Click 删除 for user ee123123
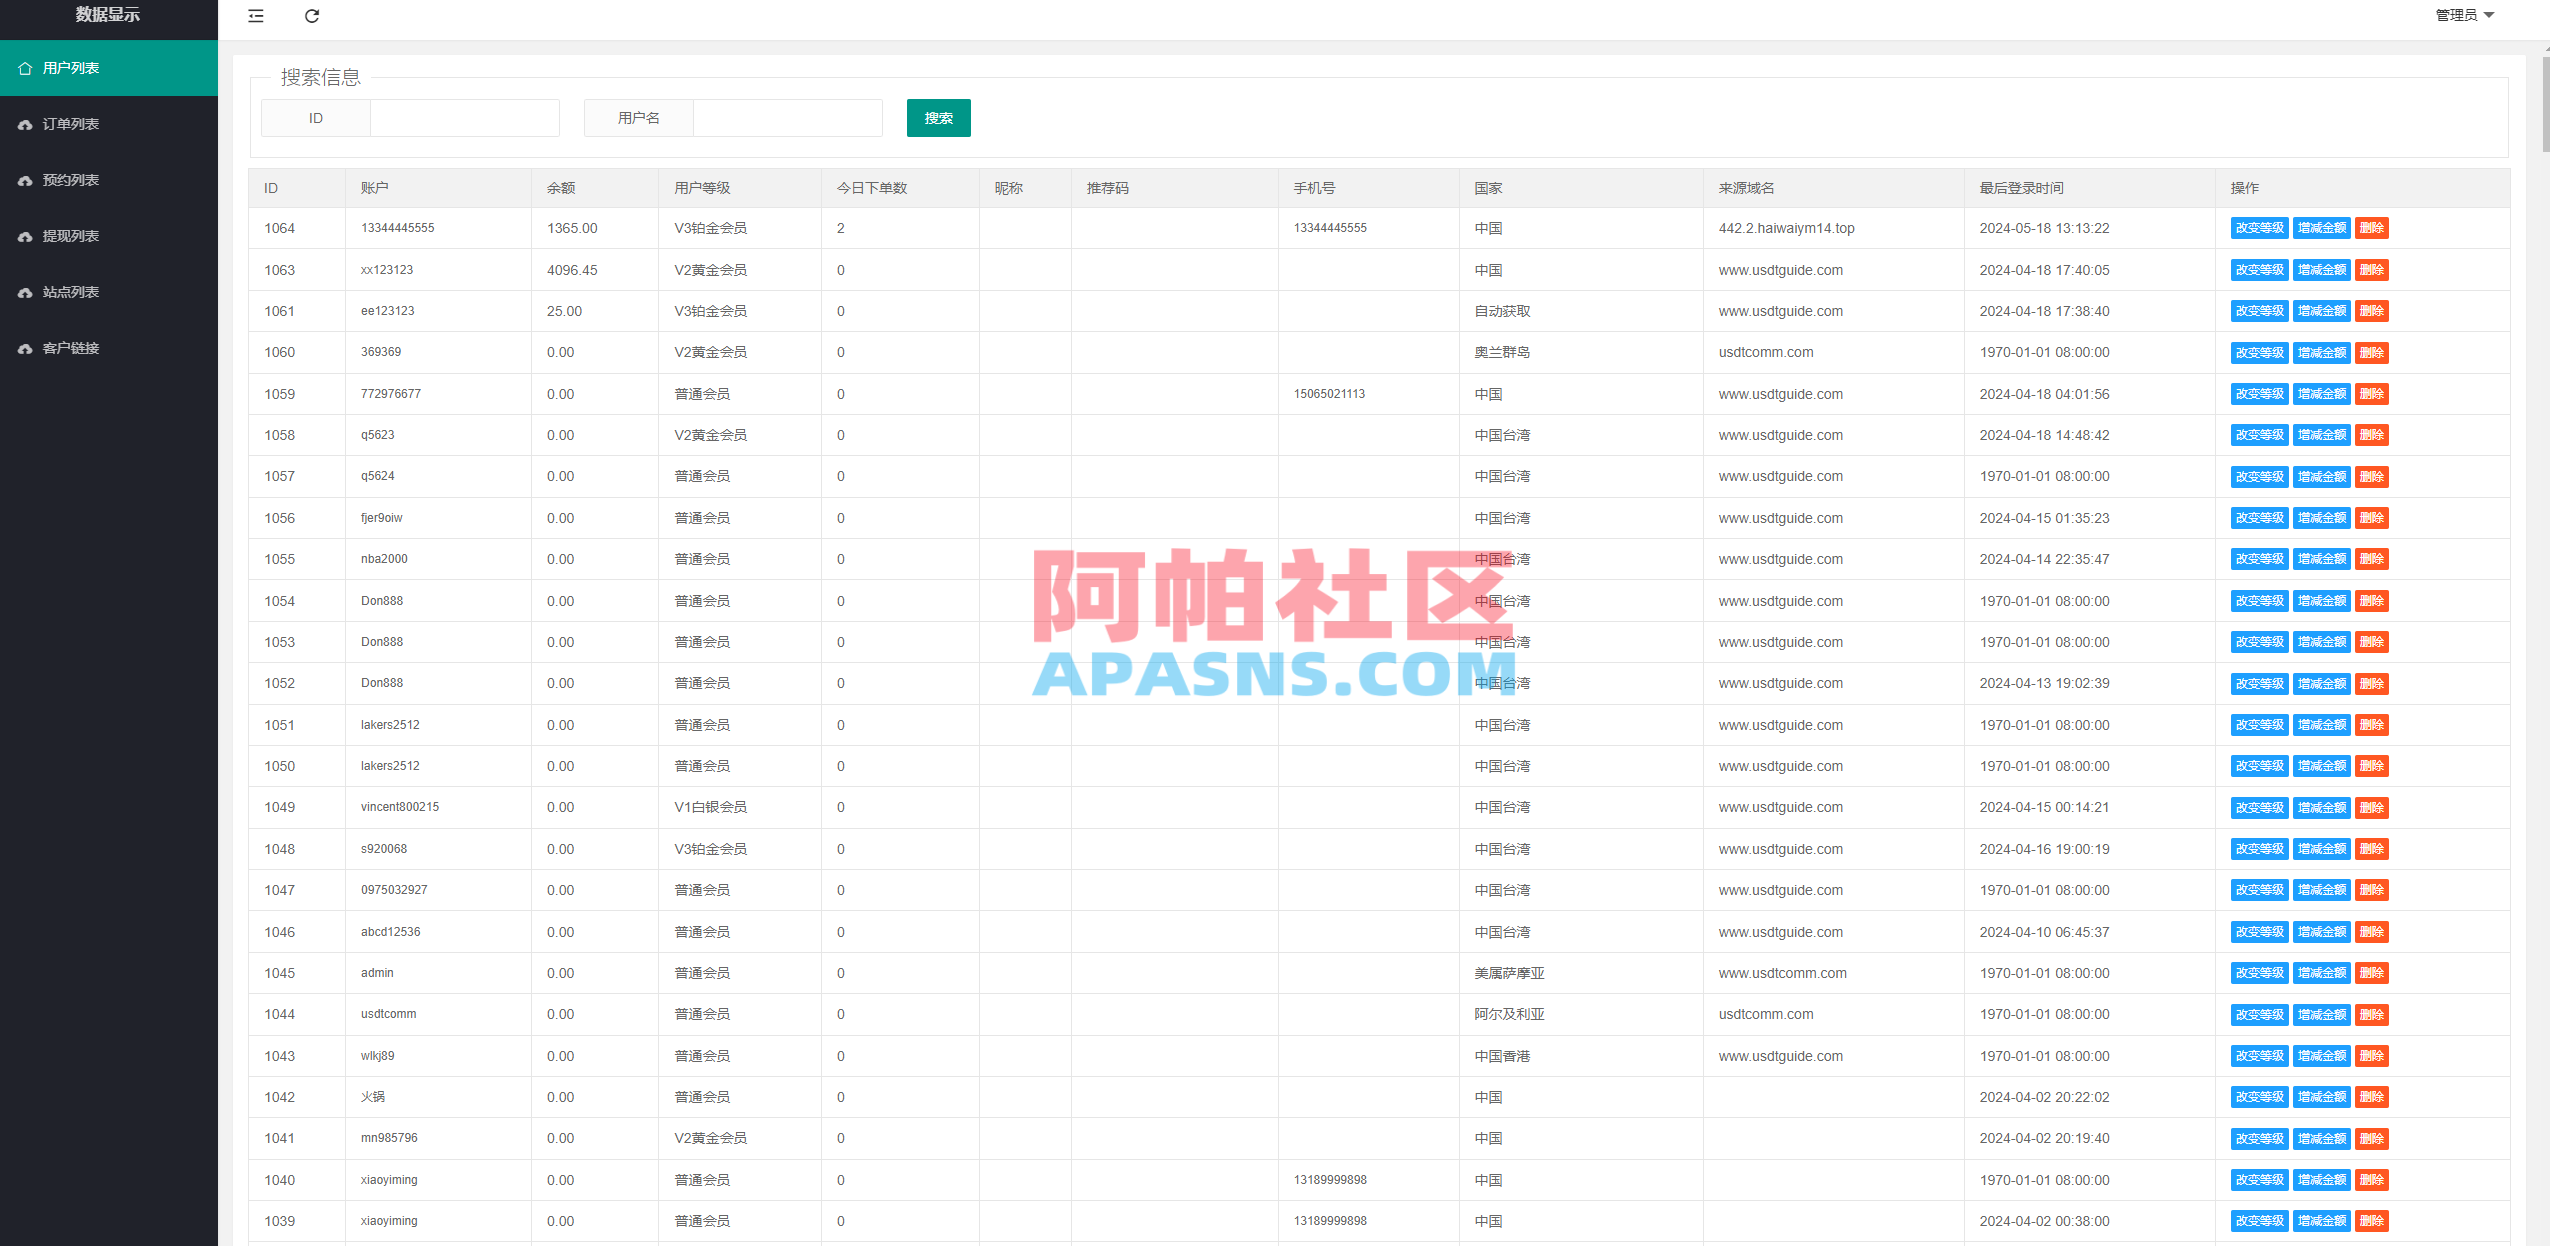 click(2372, 310)
